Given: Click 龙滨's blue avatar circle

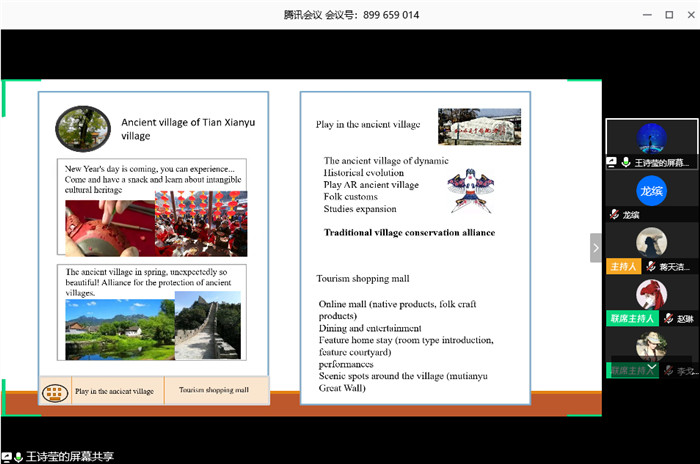Looking at the screenshot, I should click(651, 189).
